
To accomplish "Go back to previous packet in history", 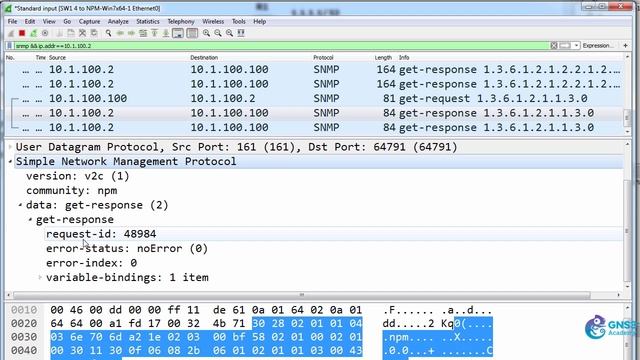I will click(120, 33).
